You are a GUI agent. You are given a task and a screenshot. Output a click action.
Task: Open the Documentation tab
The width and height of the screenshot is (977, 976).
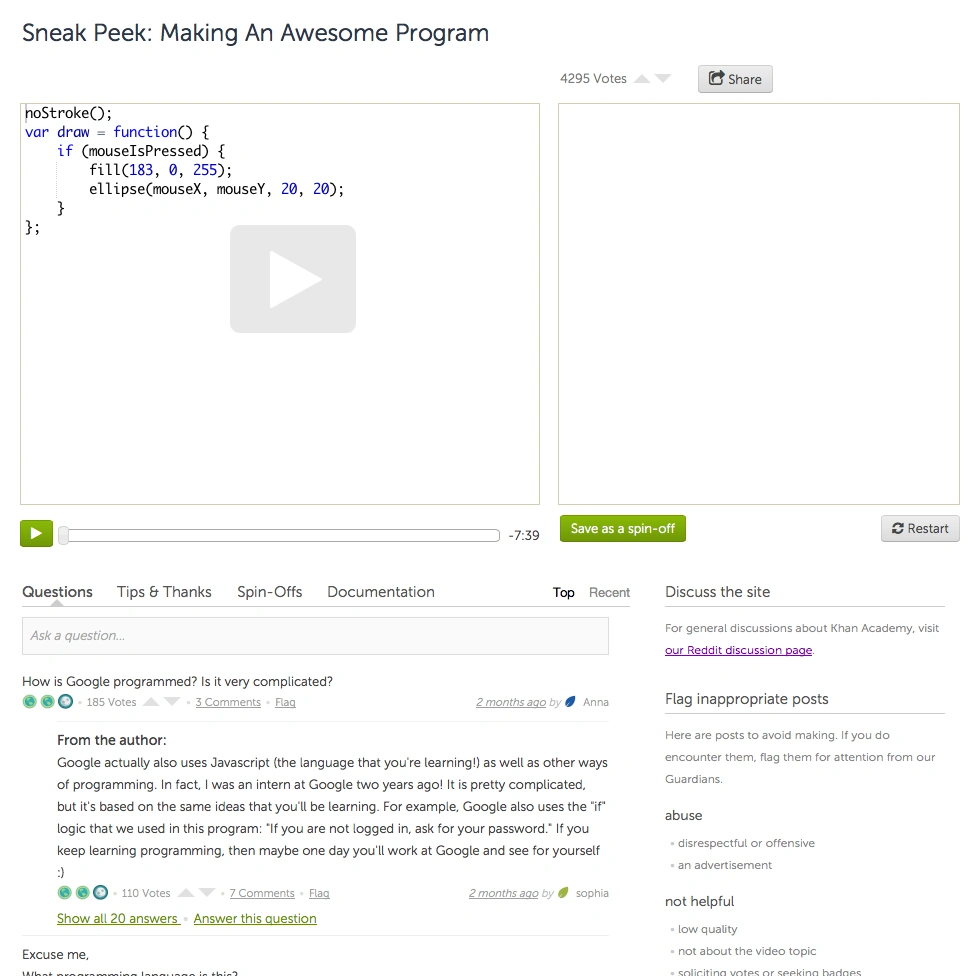[x=380, y=591]
